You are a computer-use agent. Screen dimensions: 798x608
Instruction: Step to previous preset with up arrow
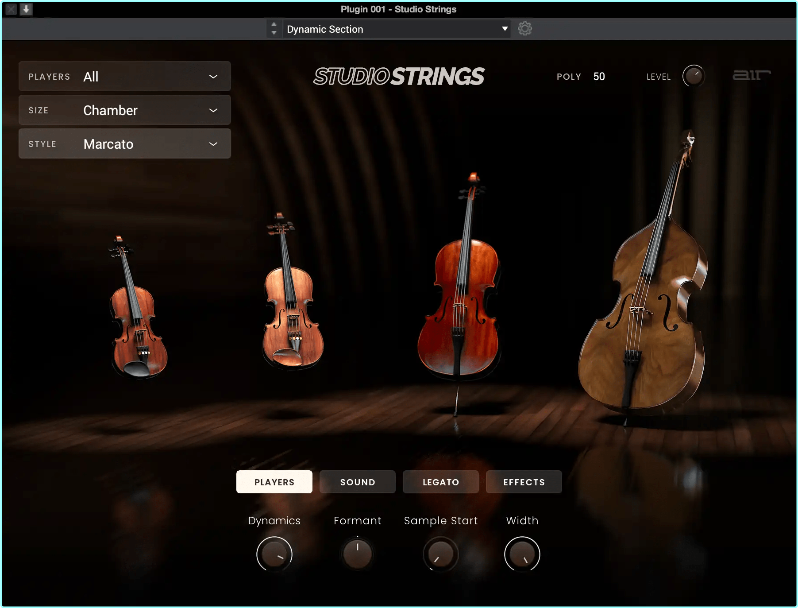click(274, 24)
